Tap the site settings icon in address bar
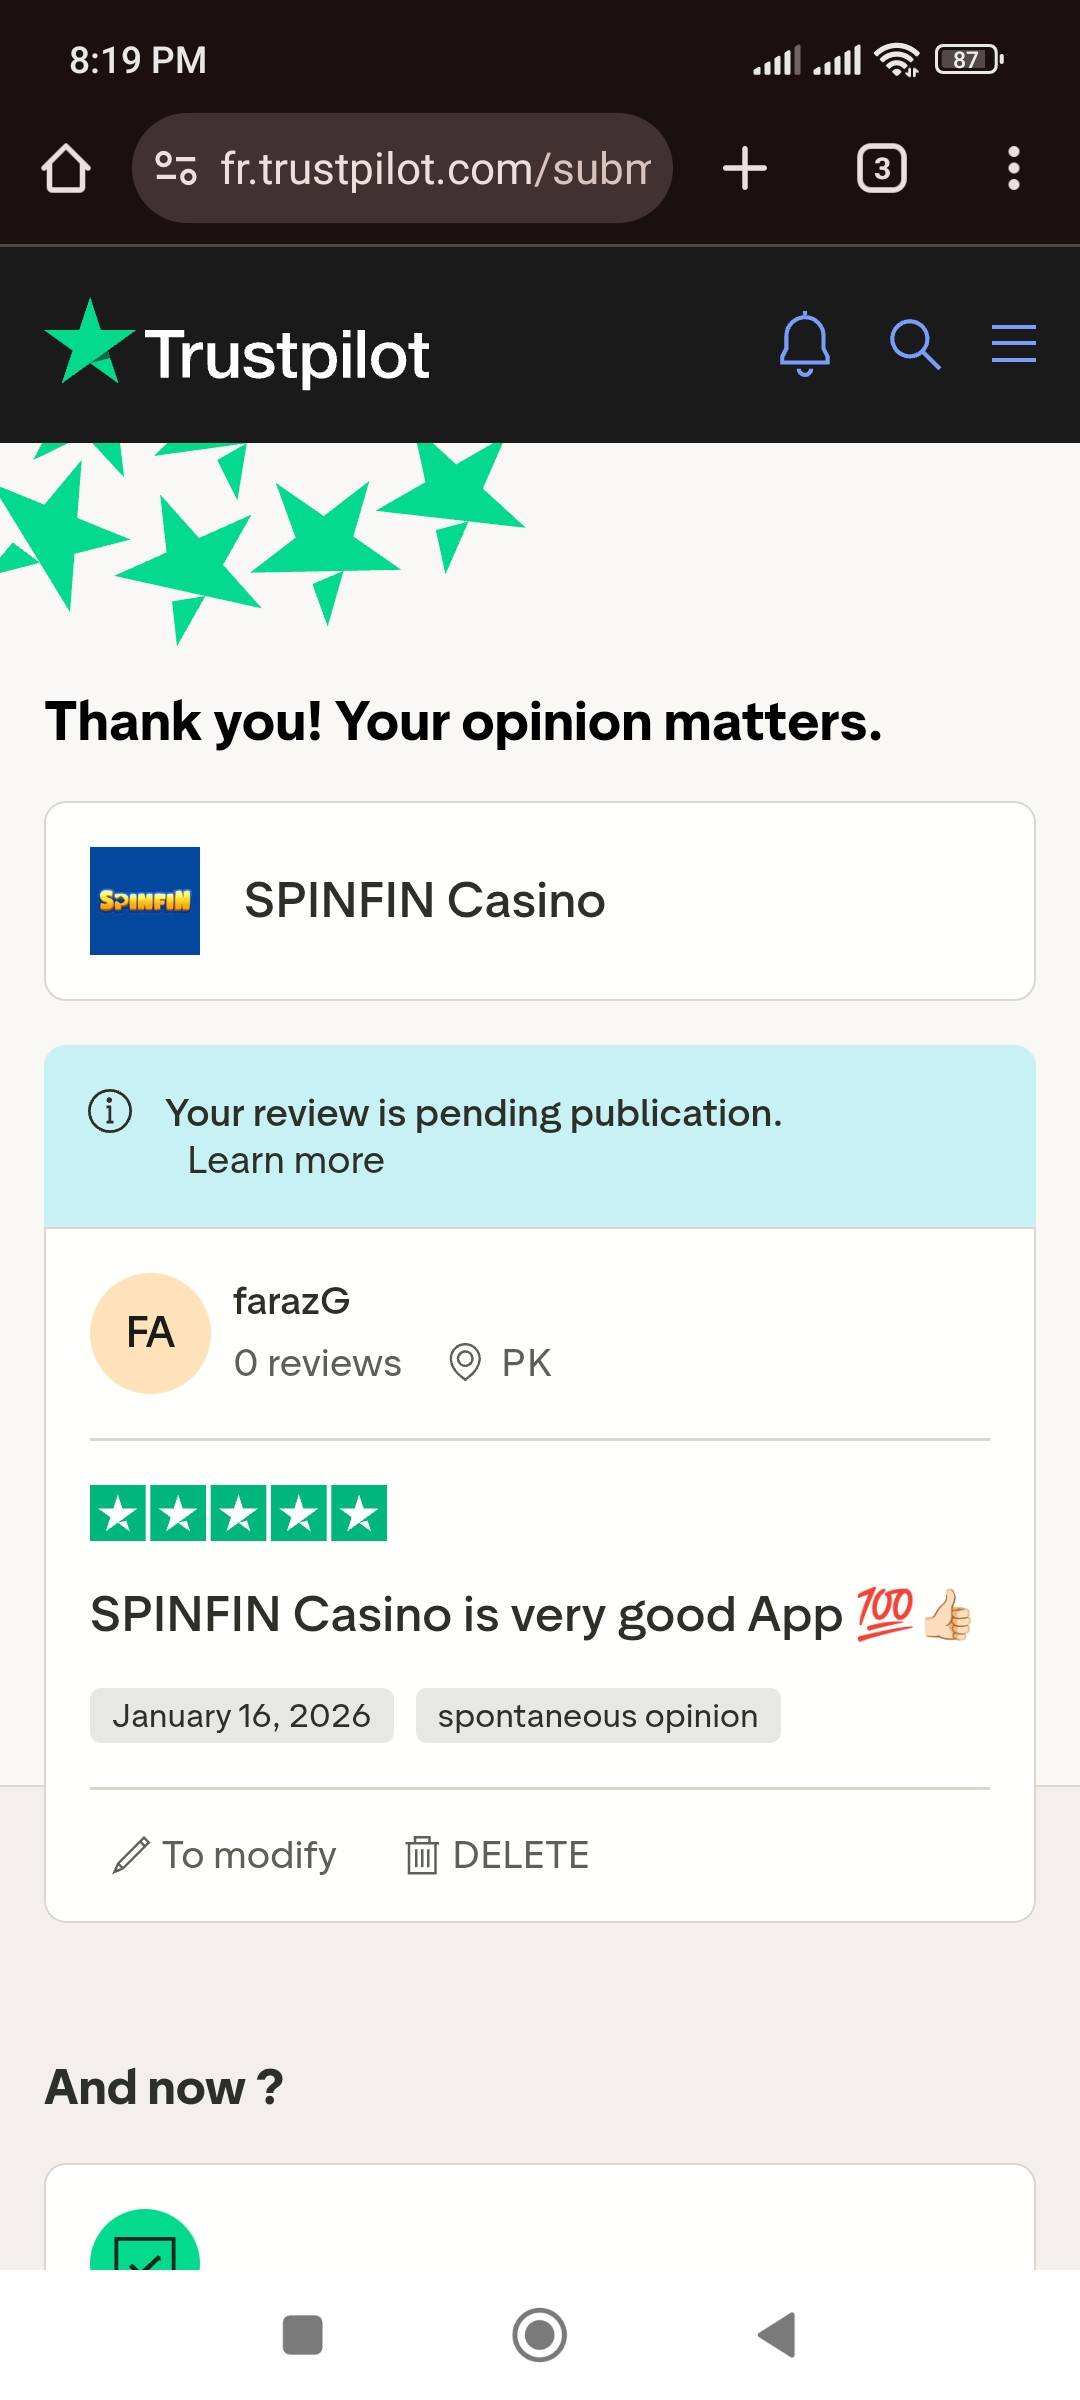This screenshot has height=2400, width=1080. tap(176, 168)
